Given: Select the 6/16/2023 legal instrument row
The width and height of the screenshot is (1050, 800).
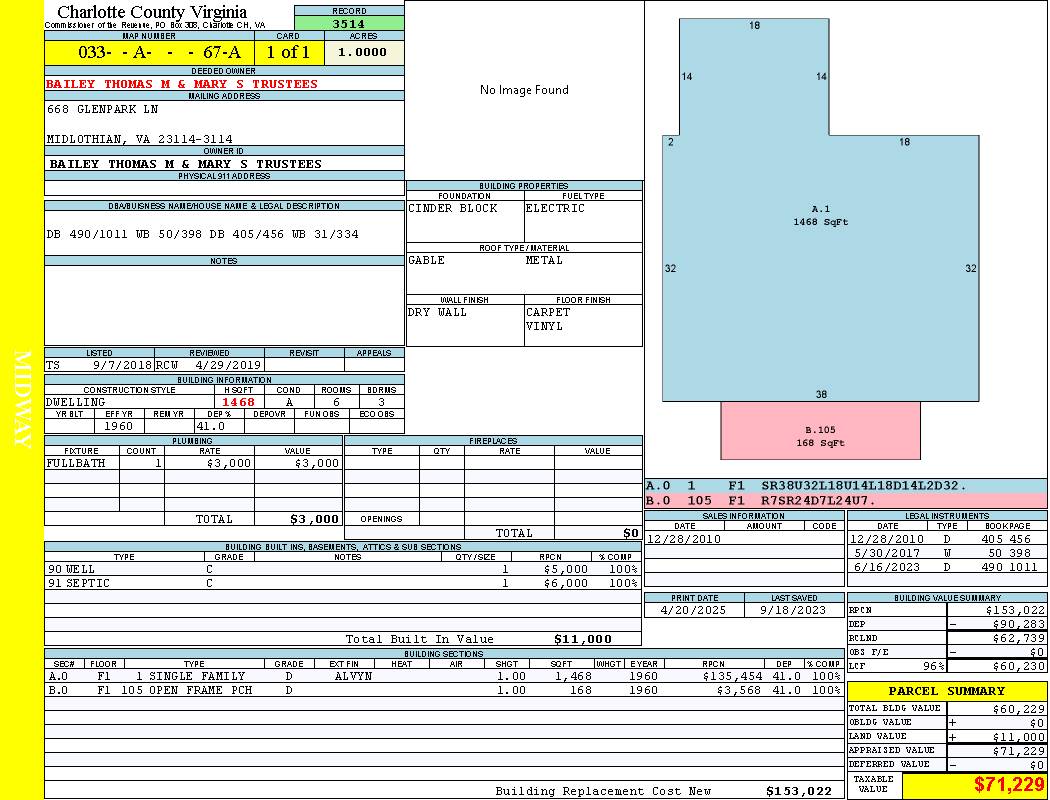Looking at the screenshot, I should (x=945, y=567).
